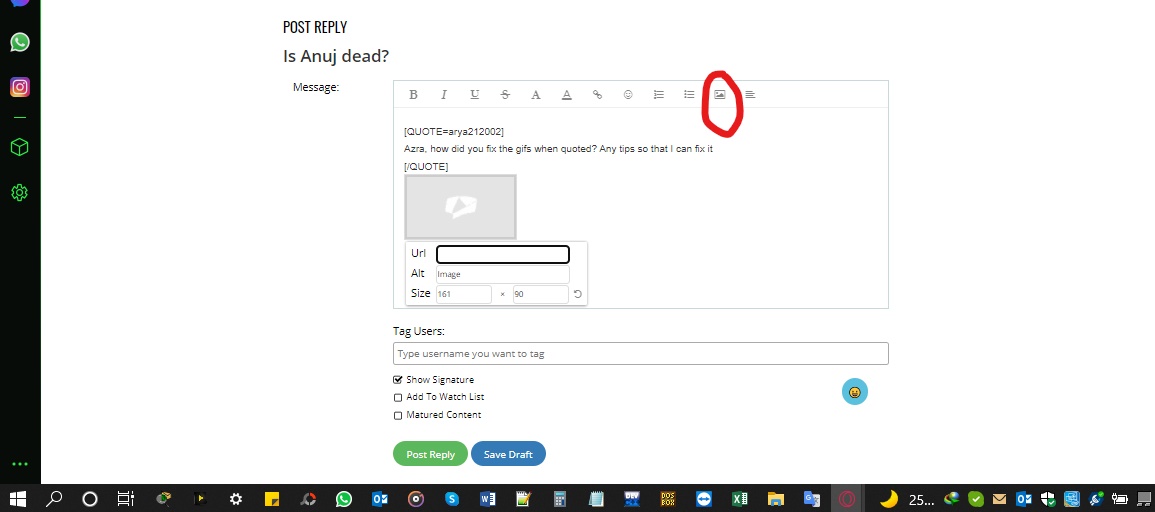The image size is (1155, 512).
Task: Click the insert image icon
Action: coord(720,94)
